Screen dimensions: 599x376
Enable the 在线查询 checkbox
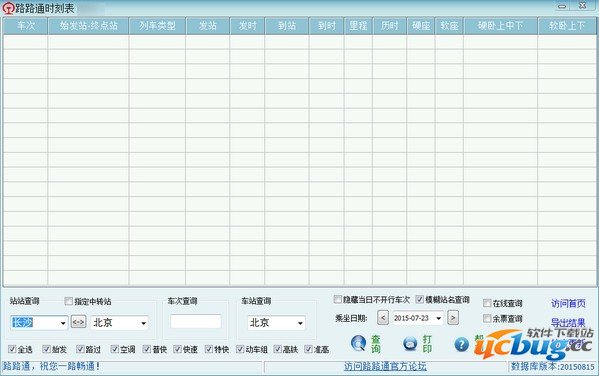[x=487, y=303]
